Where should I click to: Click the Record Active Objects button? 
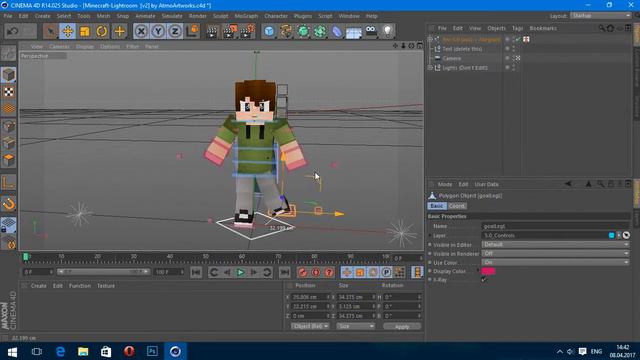302,272
